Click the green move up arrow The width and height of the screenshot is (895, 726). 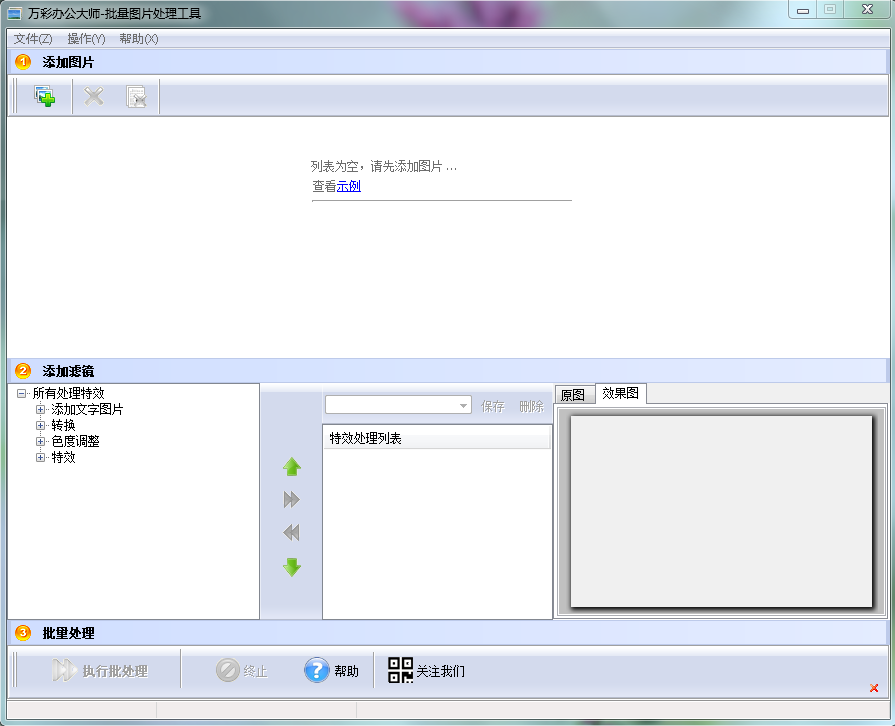pos(292,467)
